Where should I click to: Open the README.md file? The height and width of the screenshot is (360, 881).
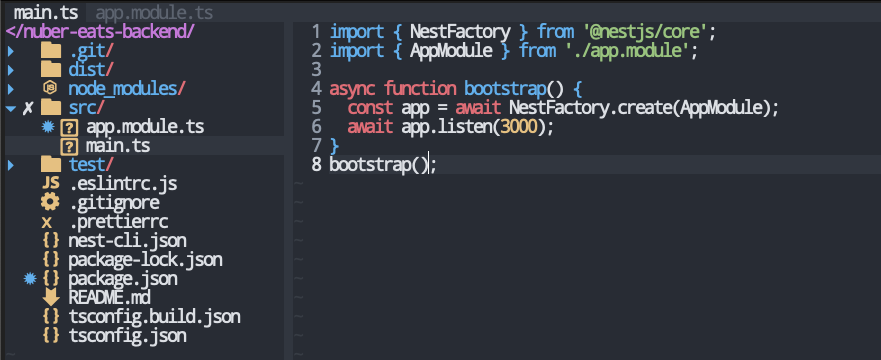(110, 298)
